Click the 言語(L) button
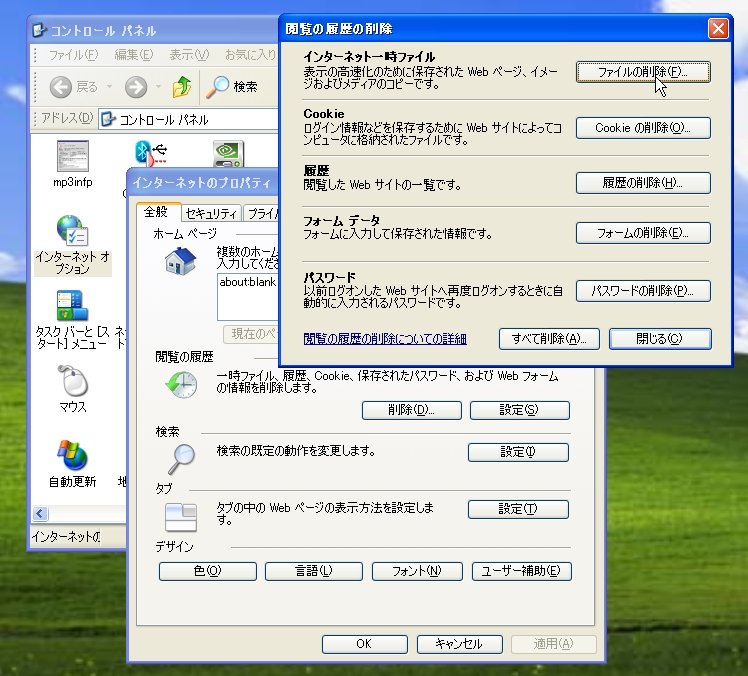 [x=313, y=571]
